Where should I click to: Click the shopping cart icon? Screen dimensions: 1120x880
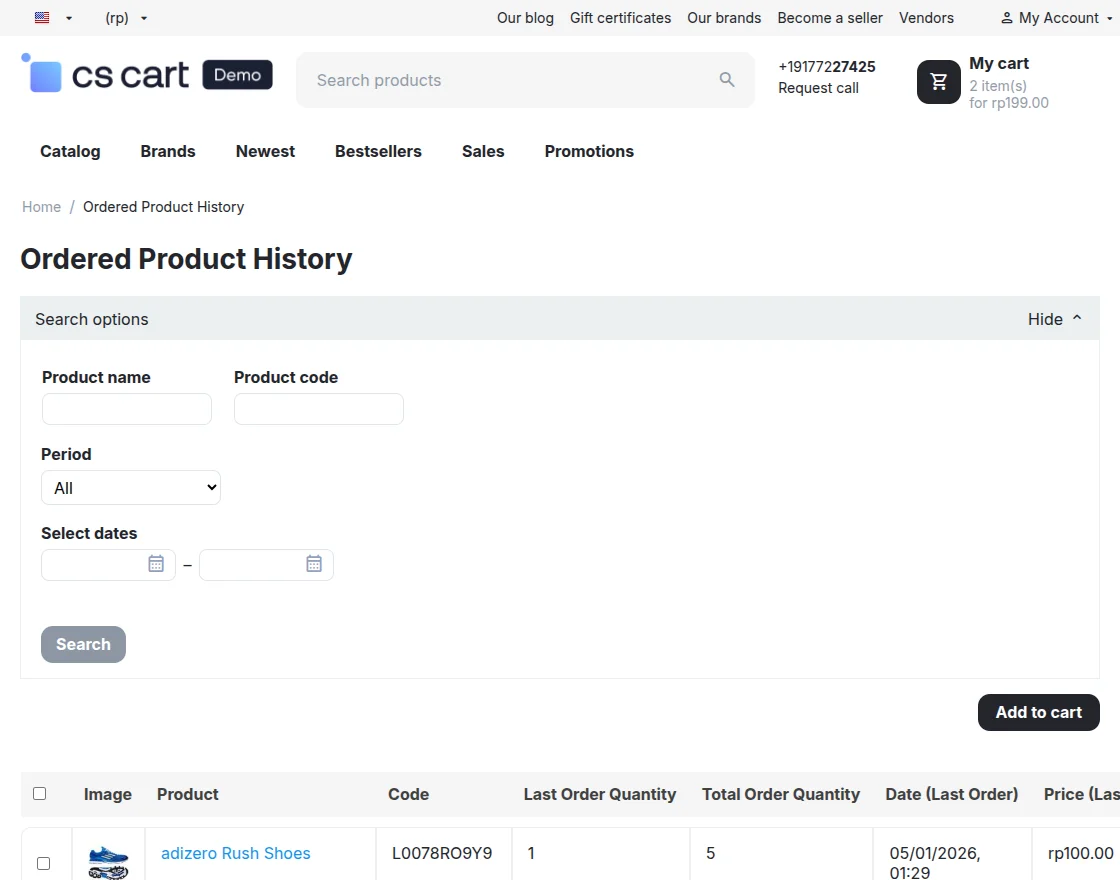(939, 81)
